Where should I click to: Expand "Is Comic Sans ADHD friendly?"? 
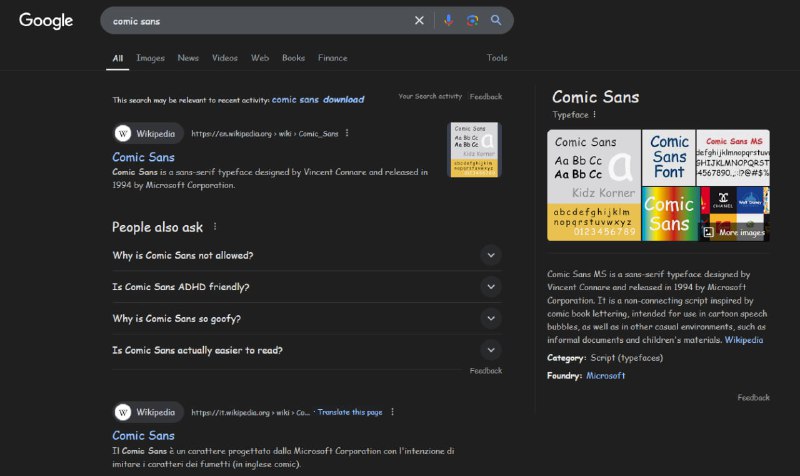pos(307,287)
